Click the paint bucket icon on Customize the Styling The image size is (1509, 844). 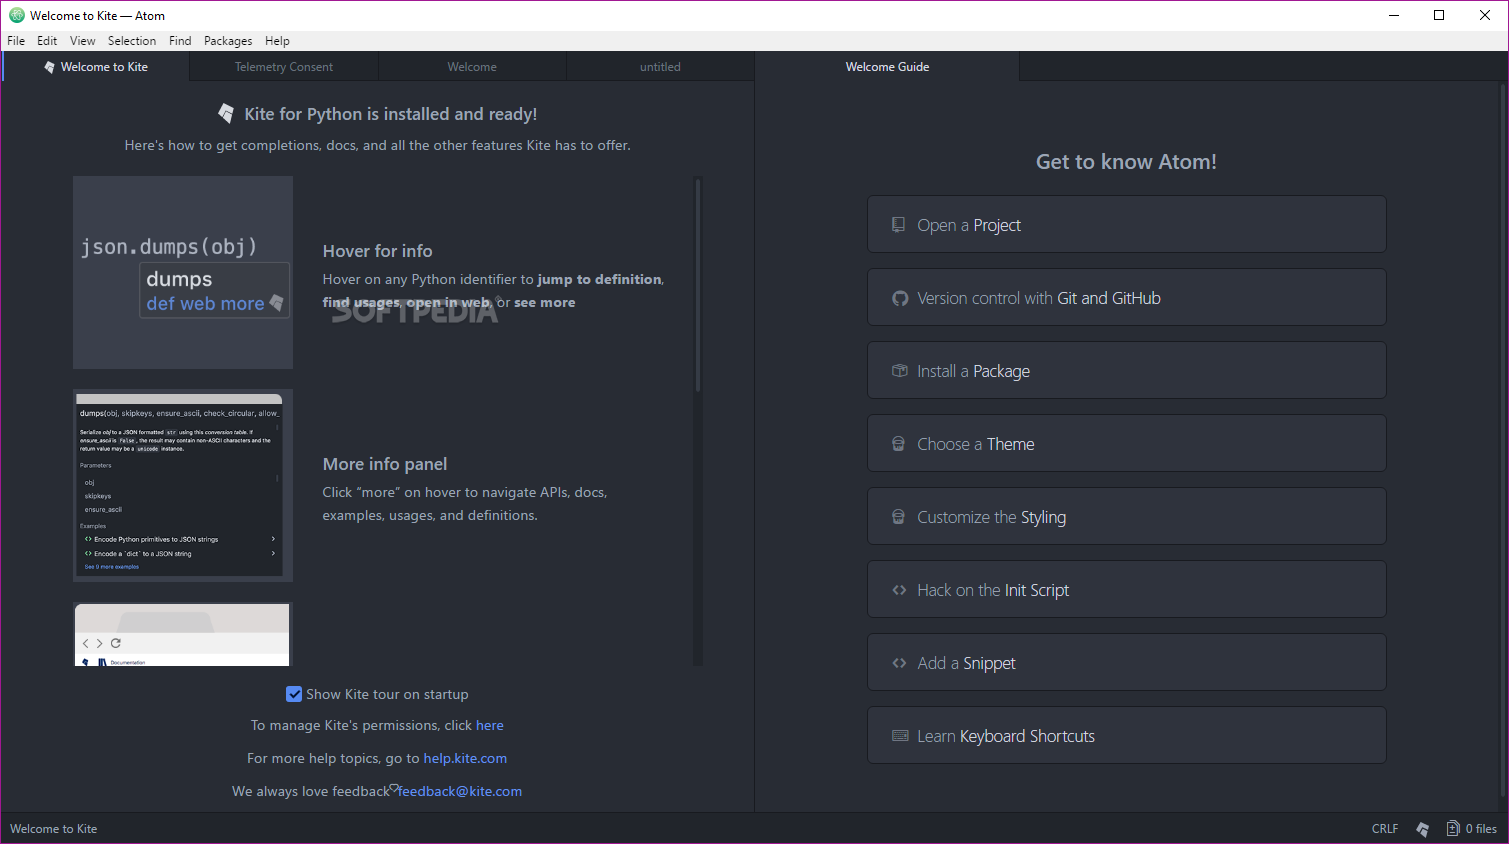[899, 517]
